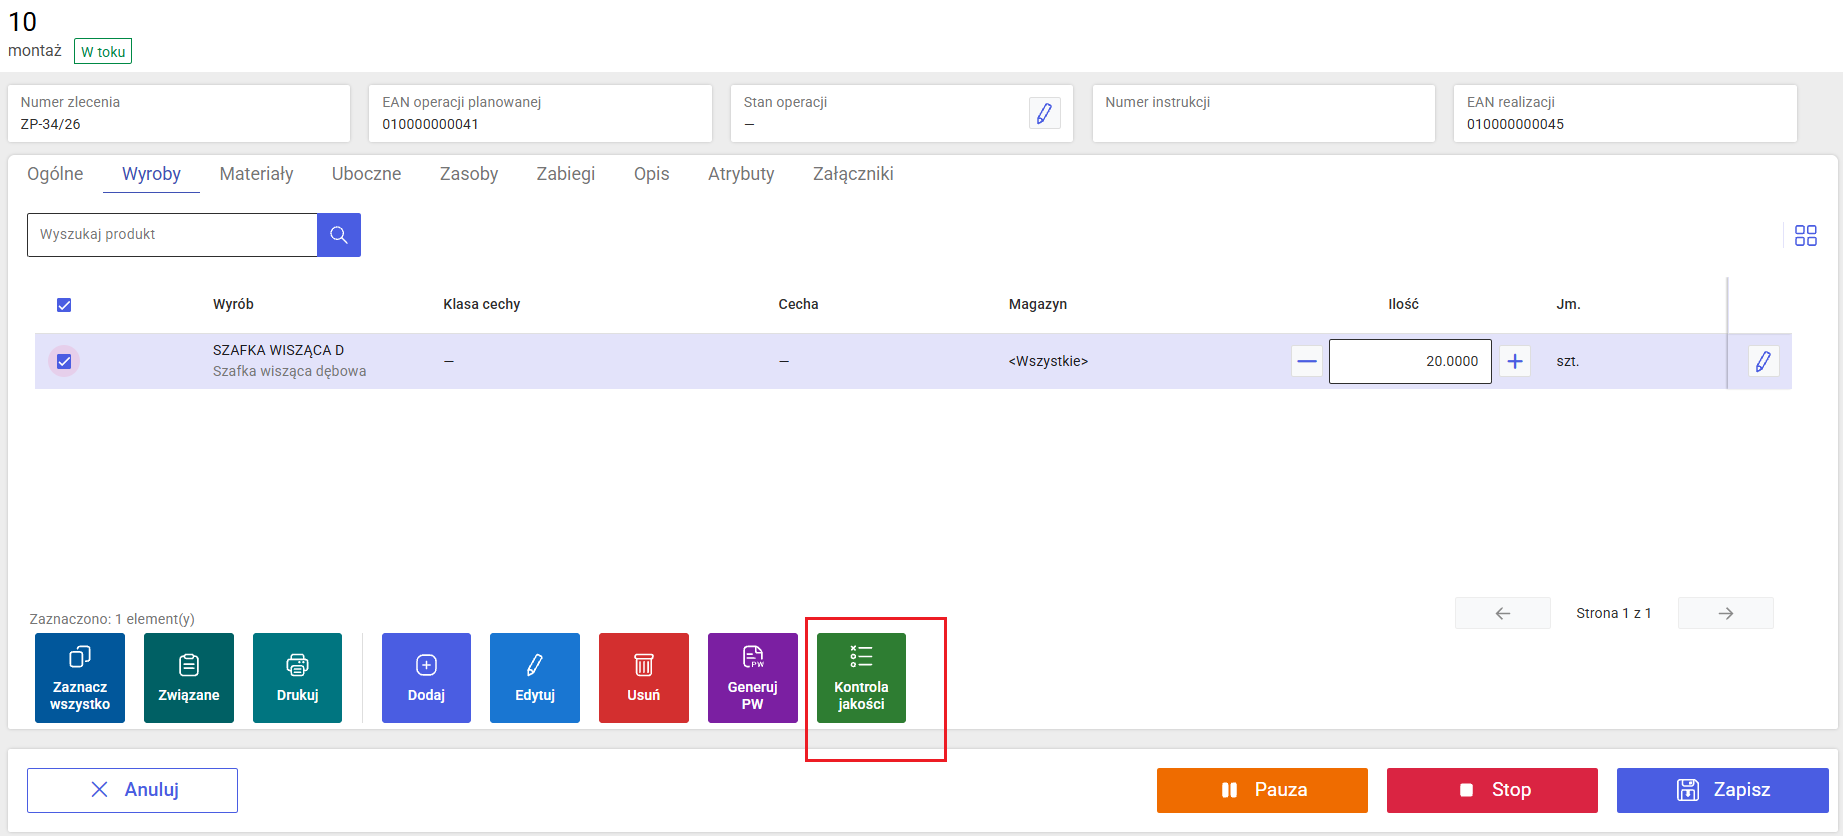Image resolution: width=1843 pixels, height=836 pixels.
Task: Focus the Wyszukaj produkt search field
Action: pos(172,235)
